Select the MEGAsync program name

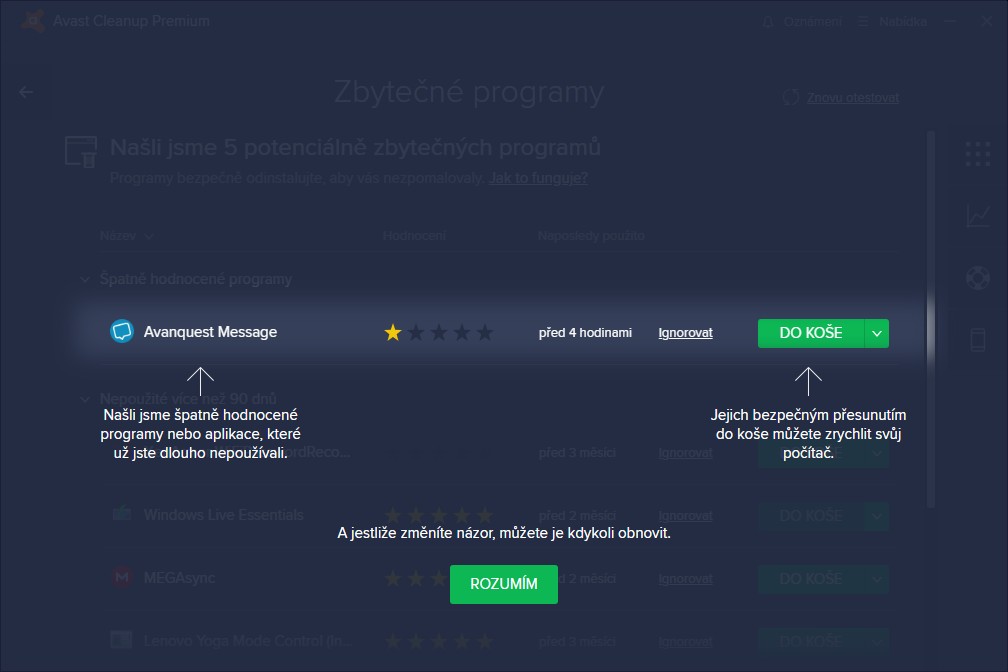[179, 577]
